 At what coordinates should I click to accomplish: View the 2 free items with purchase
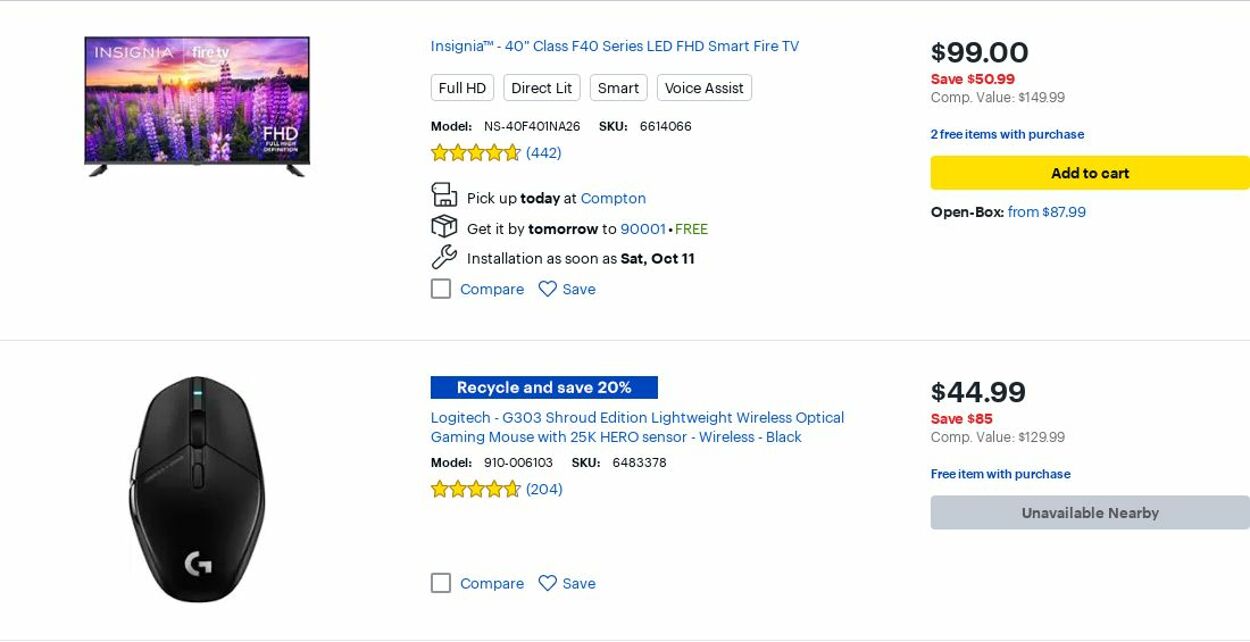click(x=1007, y=134)
